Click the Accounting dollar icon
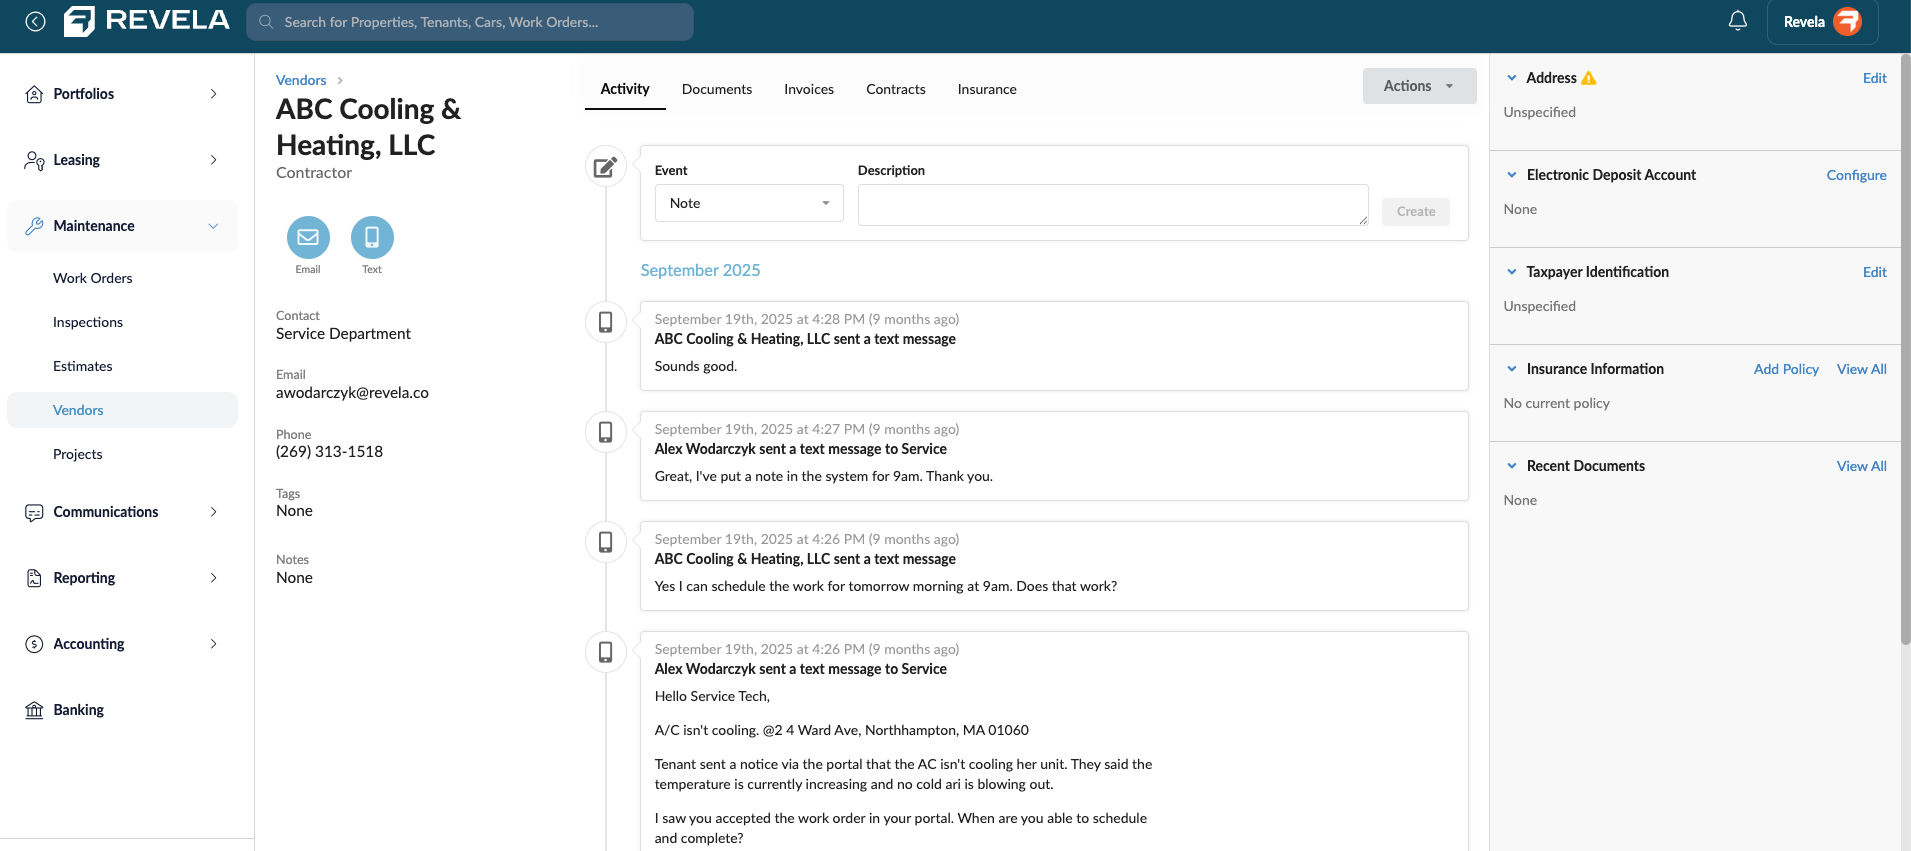The height and width of the screenshot is (851, 1911). (34, 644)
